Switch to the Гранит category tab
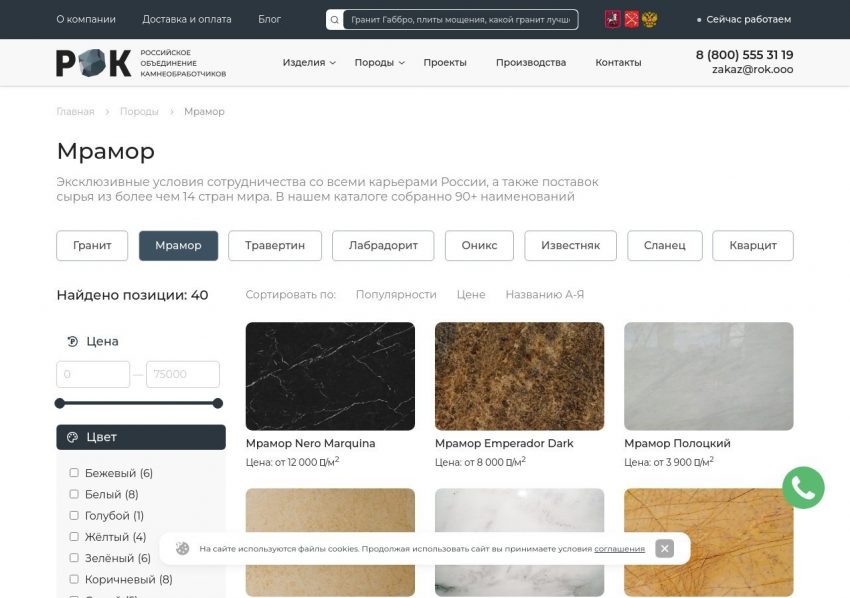Screen dimensions: 850x598 point(92,246)
